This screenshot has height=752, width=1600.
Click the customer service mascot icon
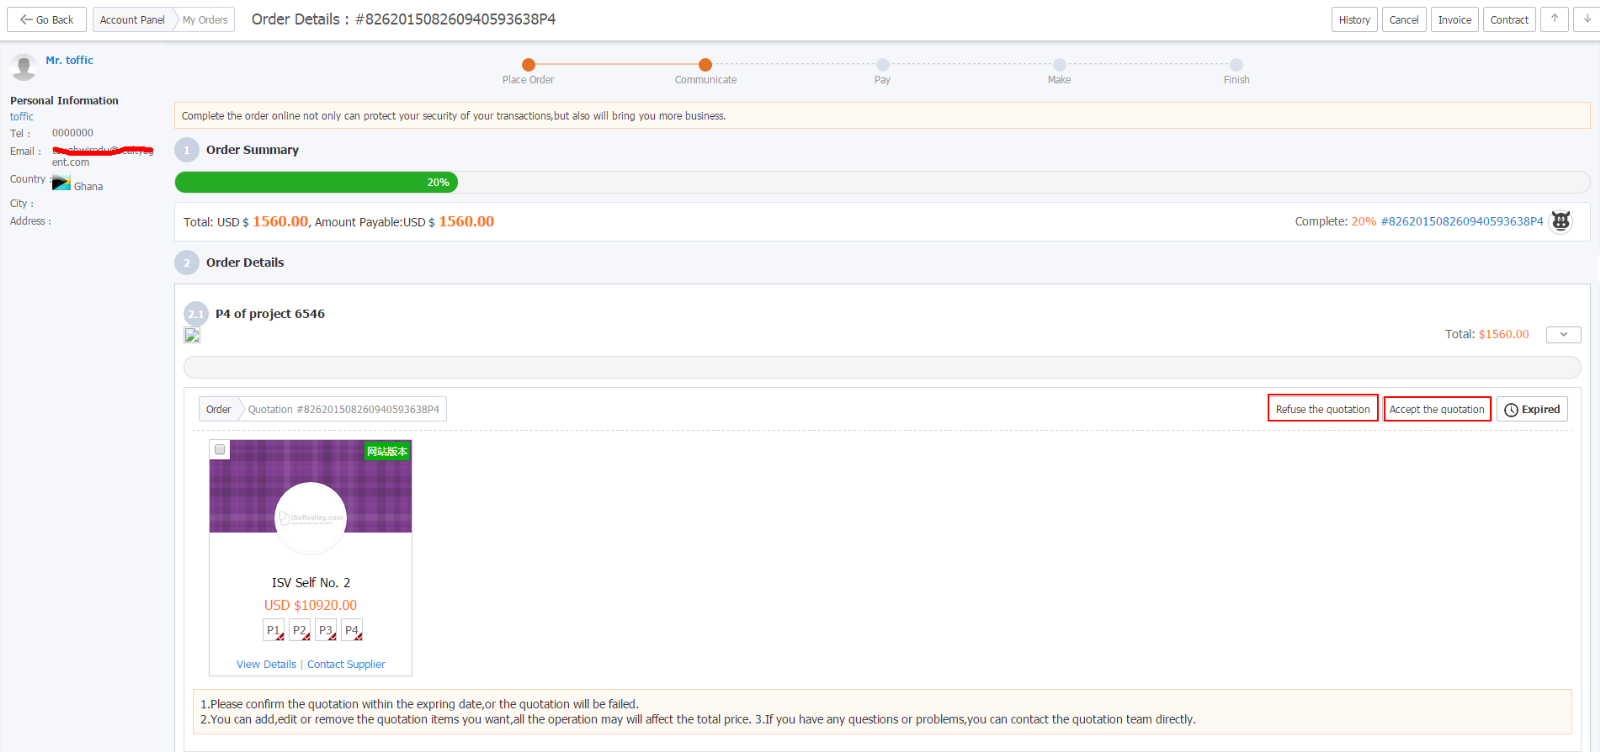click(1560, 221)
